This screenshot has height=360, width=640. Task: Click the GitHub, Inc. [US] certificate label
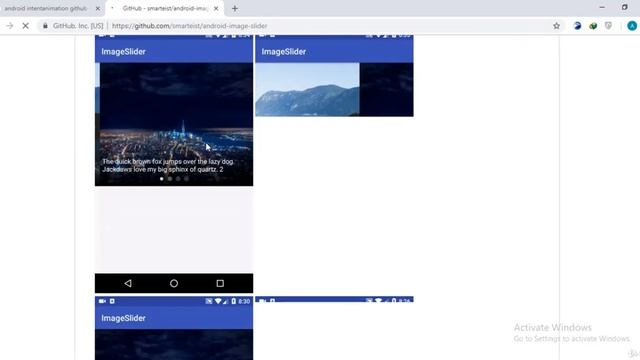(78, 26)
